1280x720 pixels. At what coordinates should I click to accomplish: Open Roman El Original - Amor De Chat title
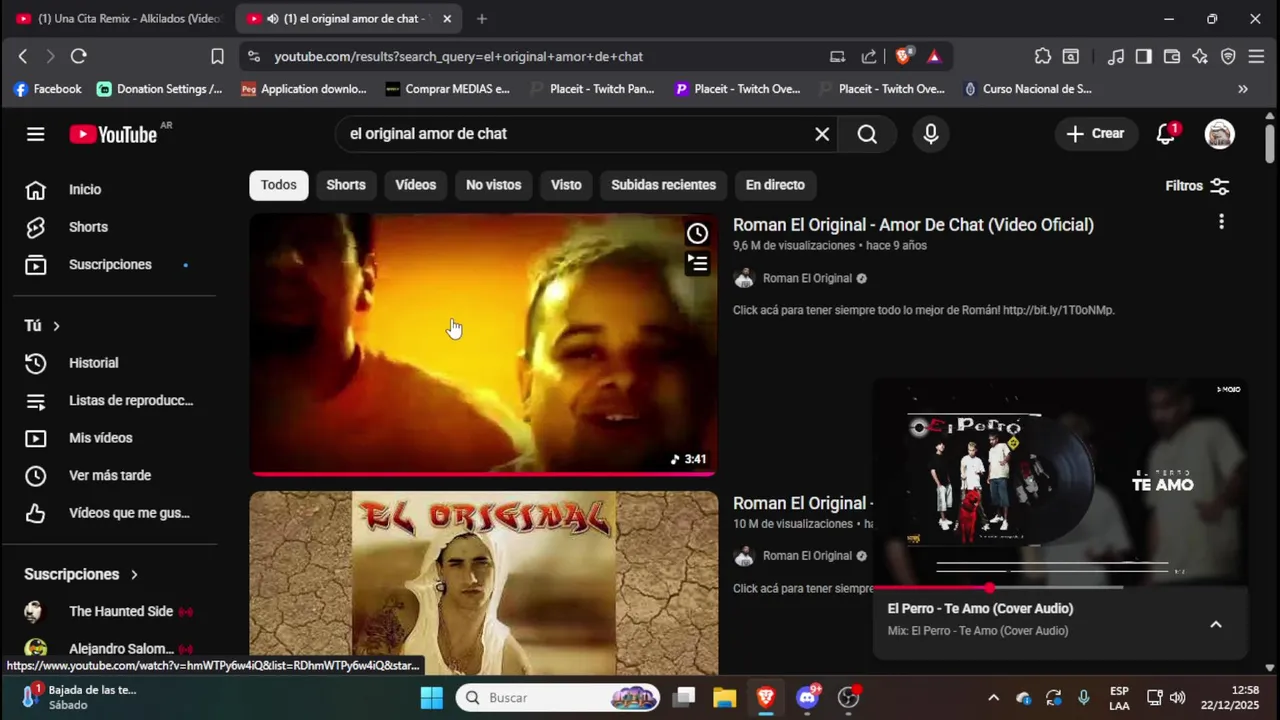click(913, 225)
